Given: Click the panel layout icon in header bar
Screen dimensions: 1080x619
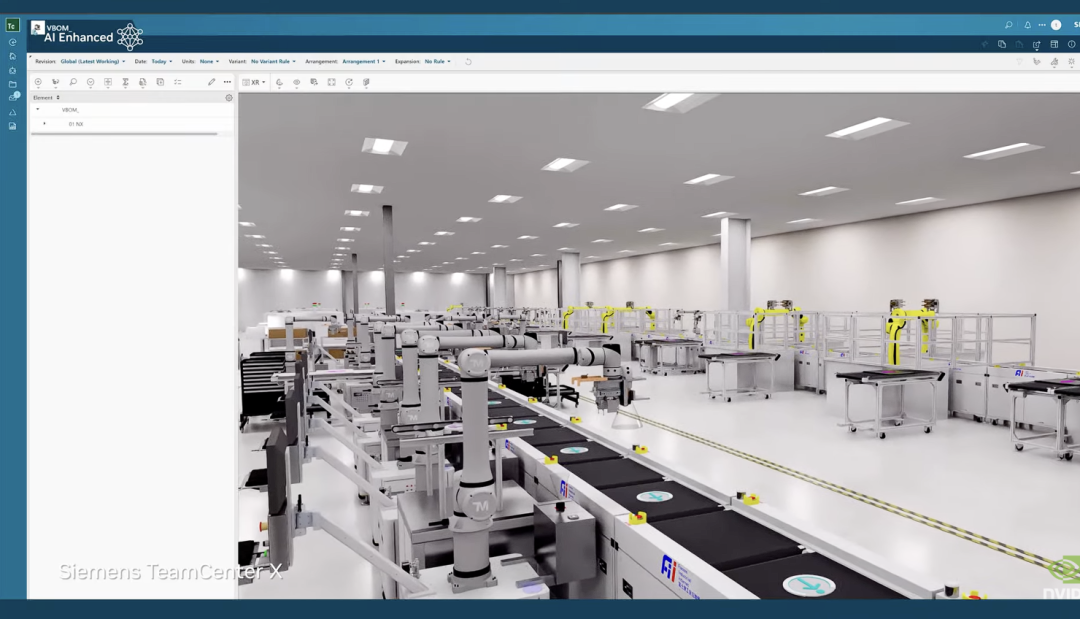Looking at the screenshot, I should point(1054,44).
